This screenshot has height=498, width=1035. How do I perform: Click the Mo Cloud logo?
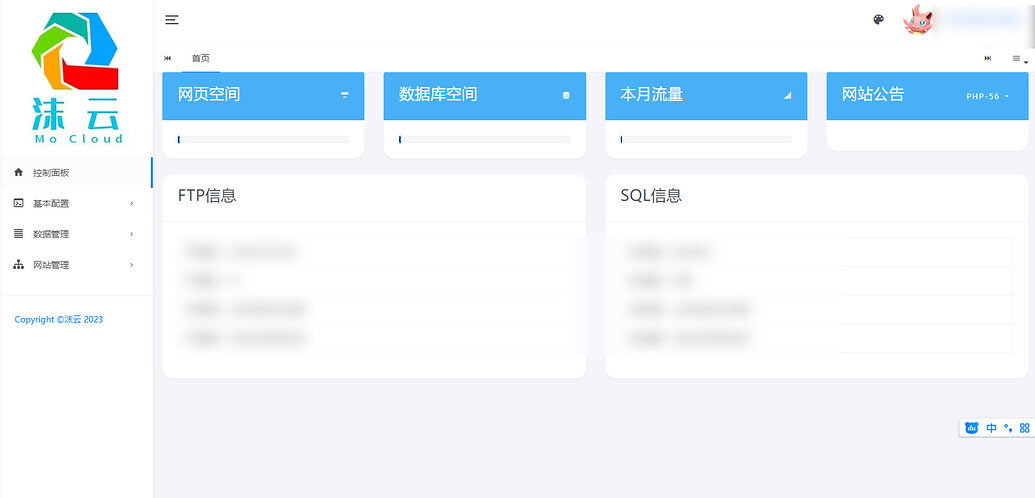click(x=77, y=77)
